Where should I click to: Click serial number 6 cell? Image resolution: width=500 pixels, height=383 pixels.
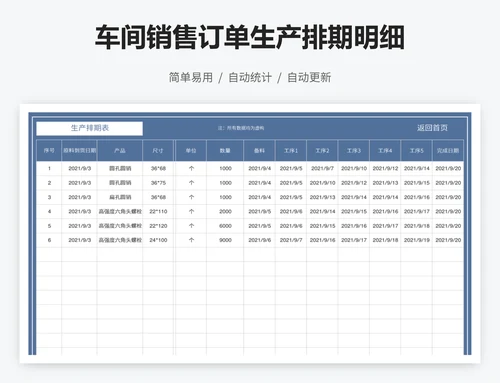pyautogui.click(x=49, y=240)
